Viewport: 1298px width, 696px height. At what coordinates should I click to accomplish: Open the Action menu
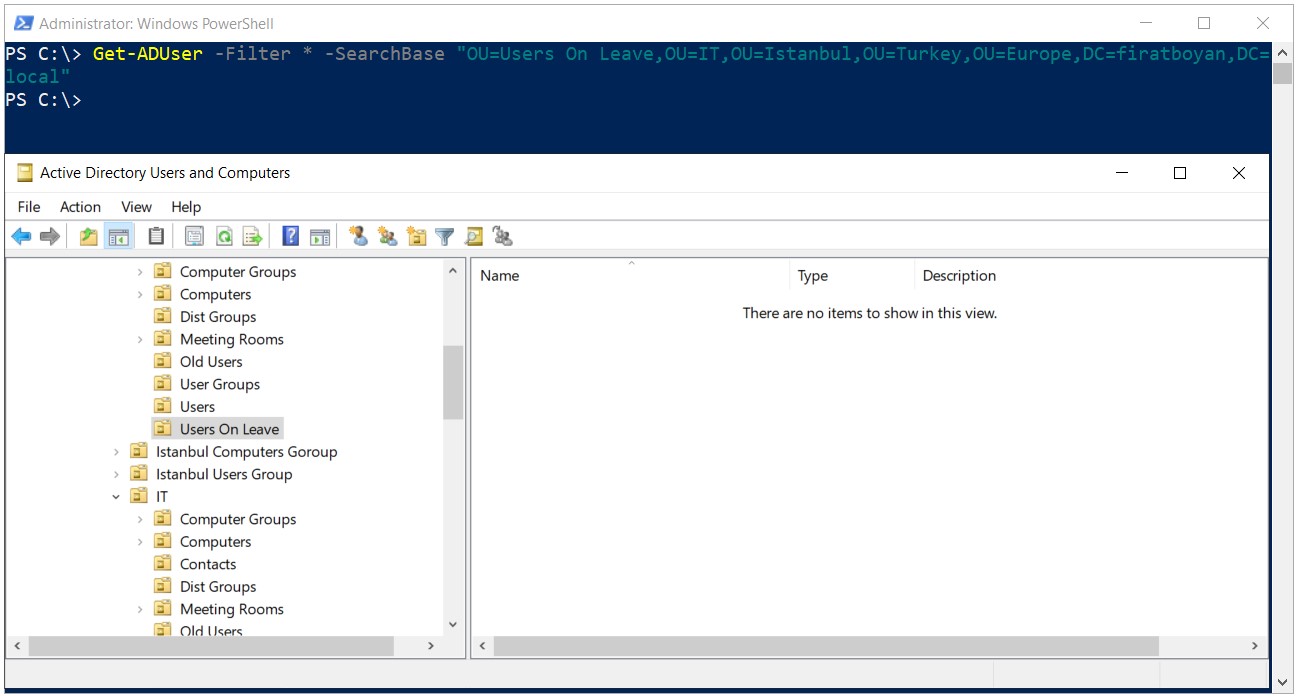(80, 207)
